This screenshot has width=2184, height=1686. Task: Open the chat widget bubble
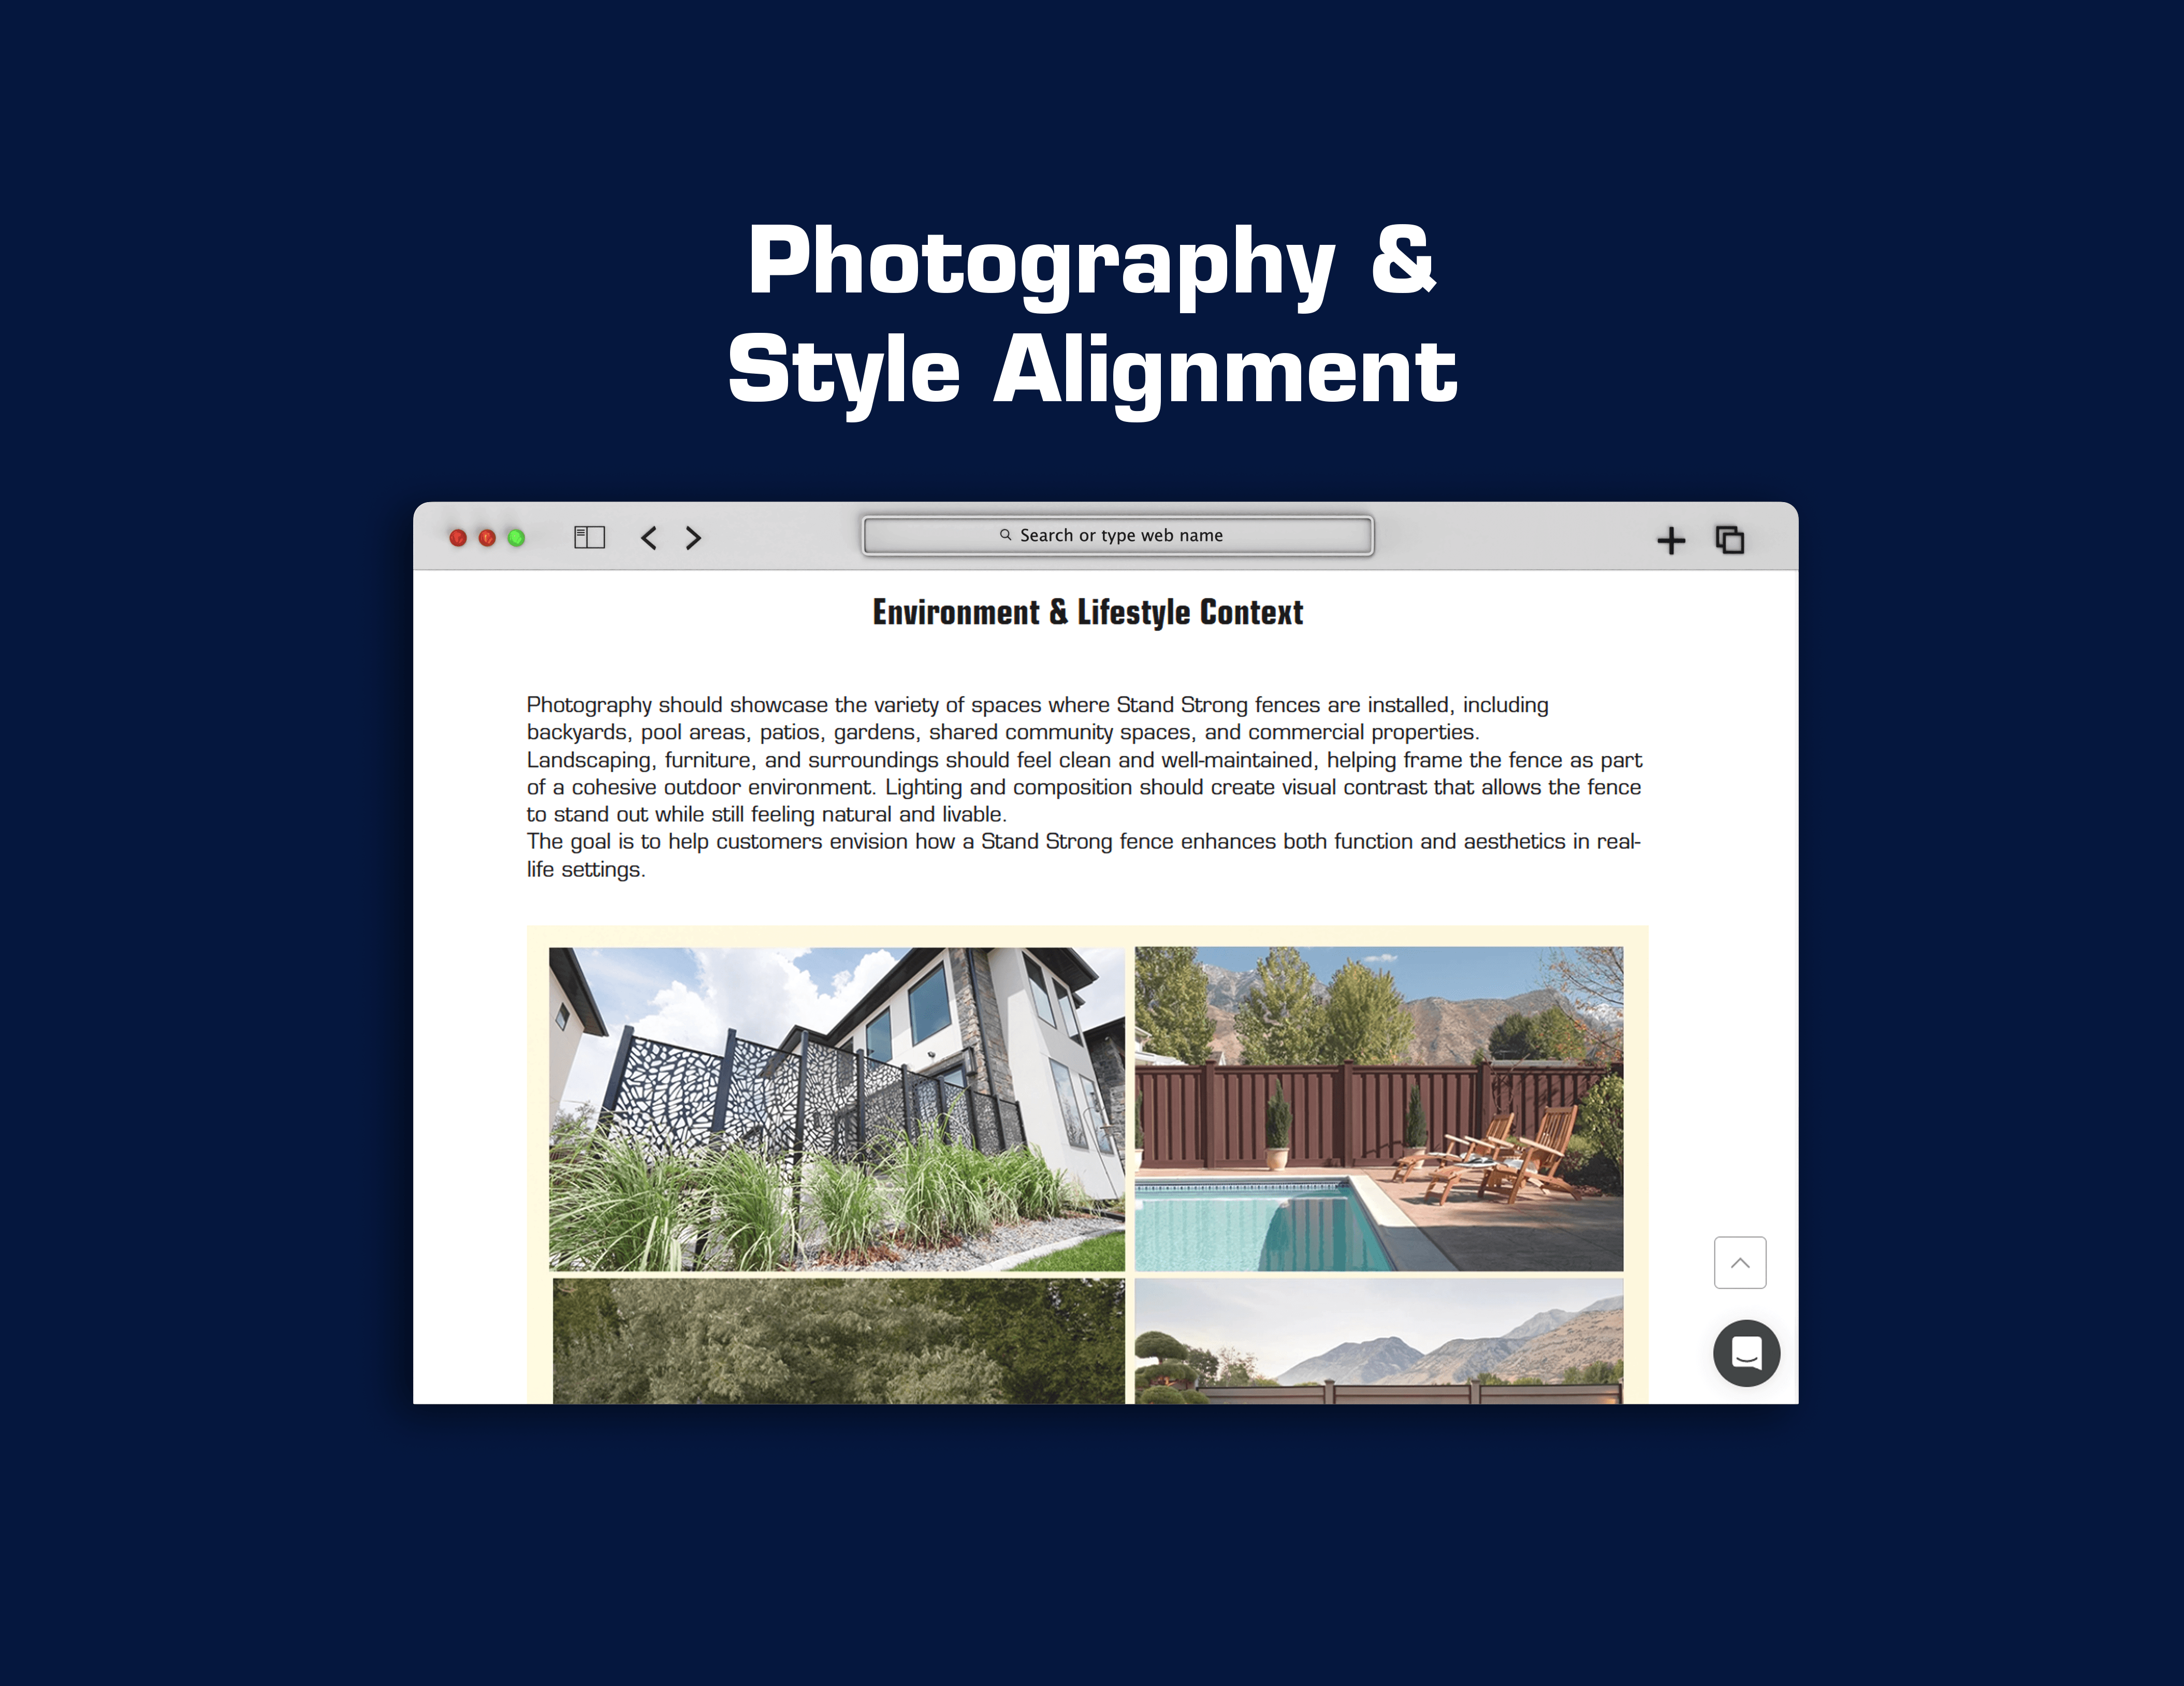pos(1746,1353)
